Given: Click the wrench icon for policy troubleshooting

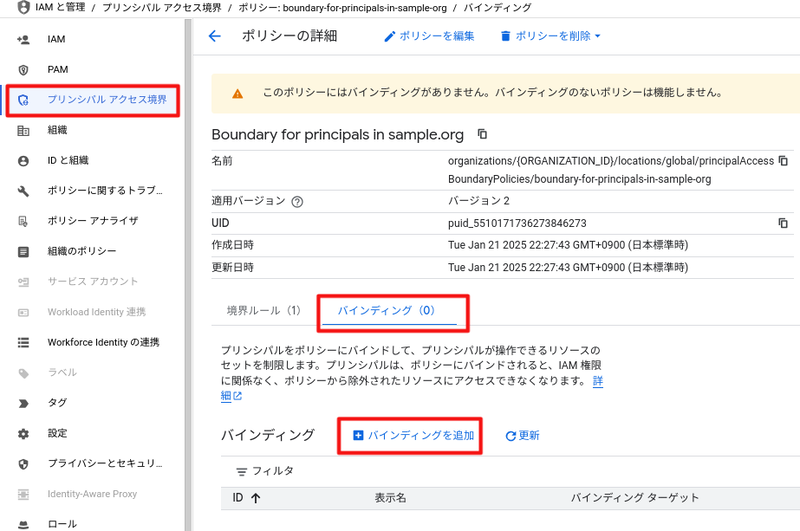Looking at the screenshot, I should click(23, 191).
